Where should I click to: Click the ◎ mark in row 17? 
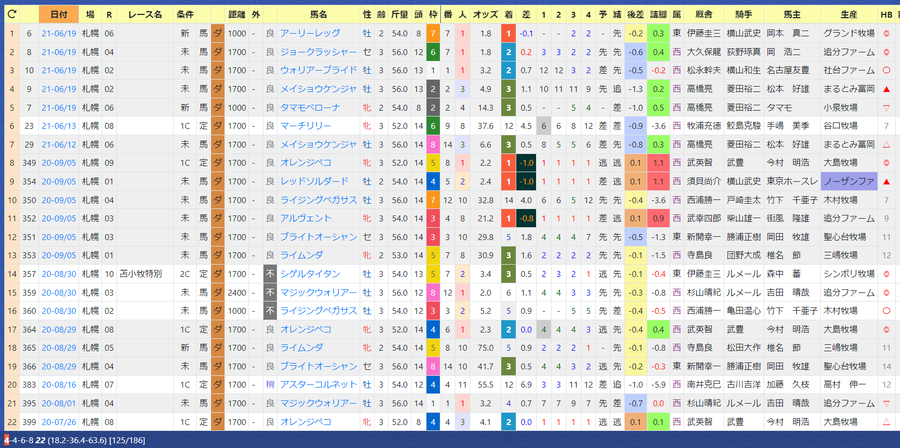[x=887, y=330]
